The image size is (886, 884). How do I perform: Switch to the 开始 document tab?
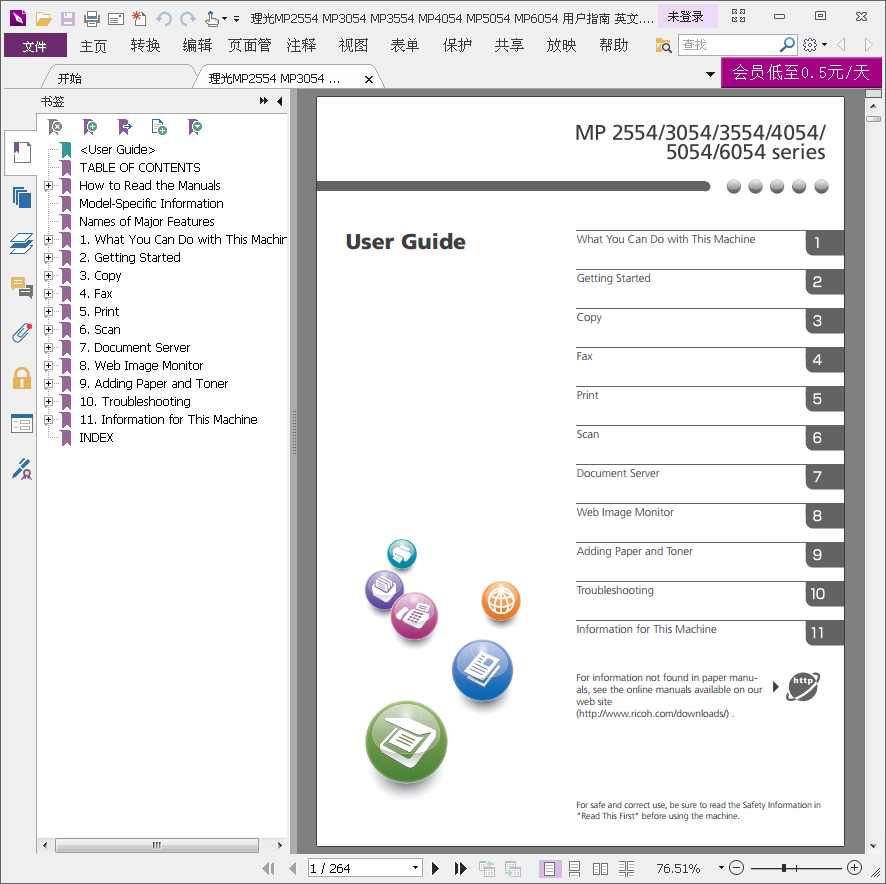click(x=70, y=79)
